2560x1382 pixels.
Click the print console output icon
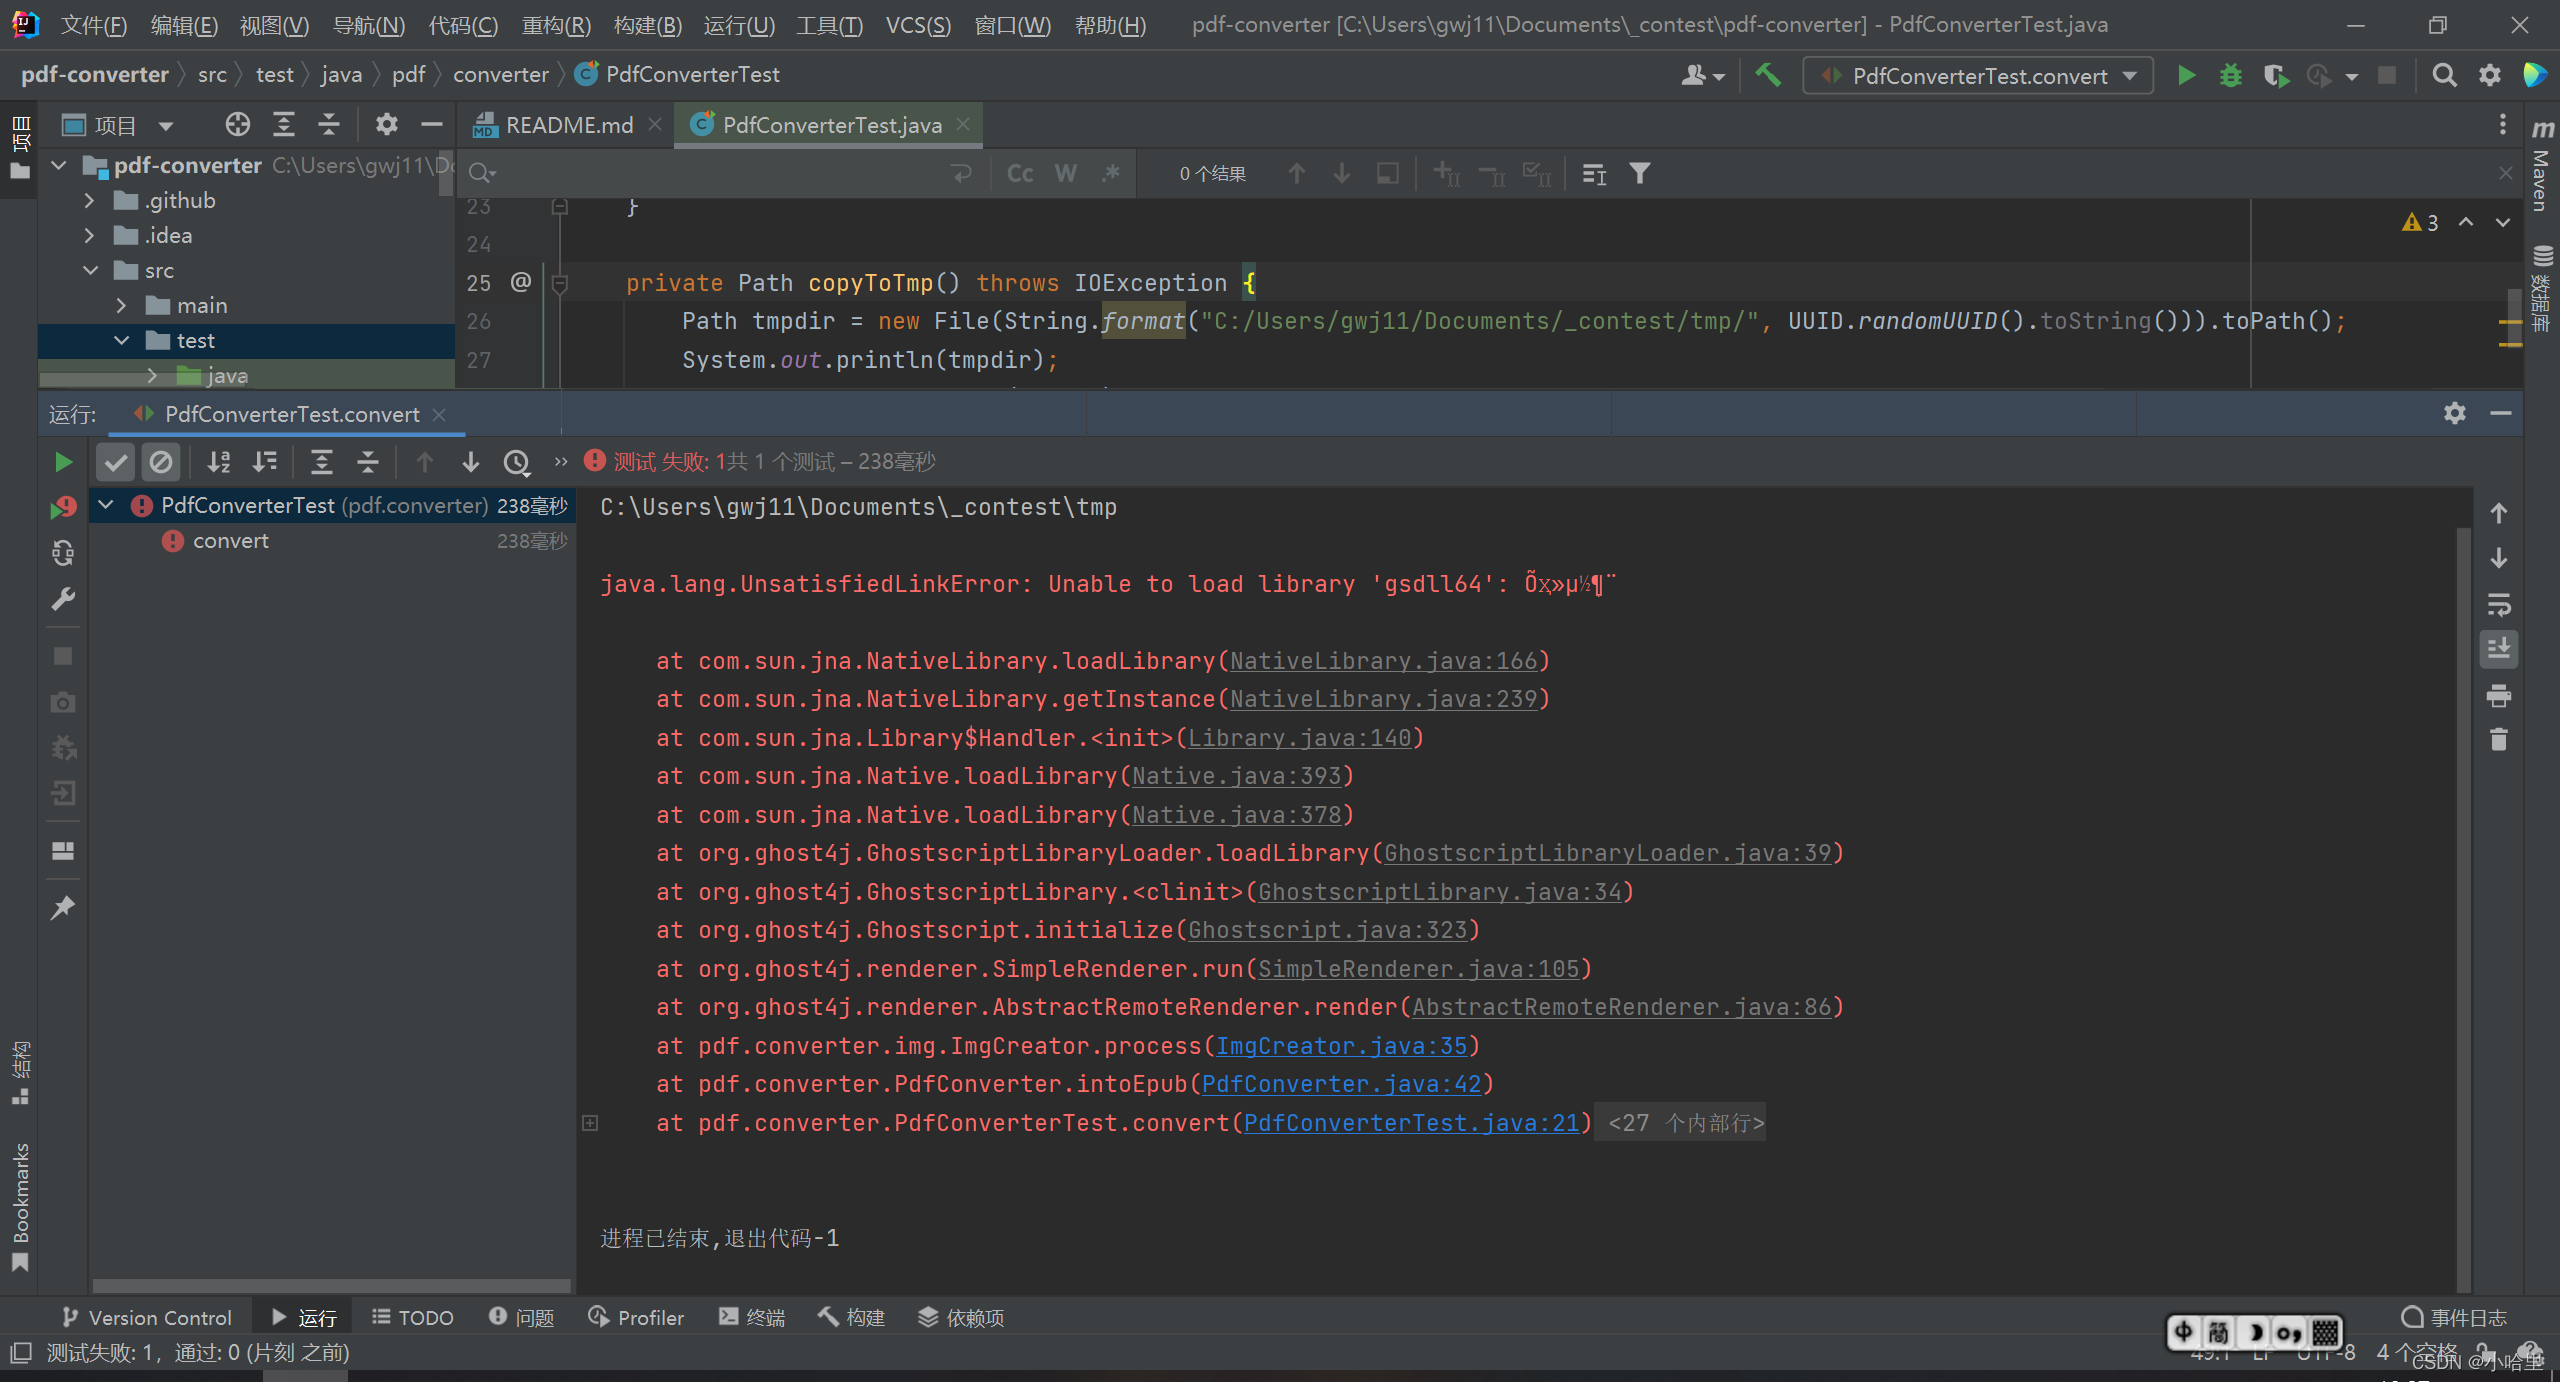(x=2498, y=695)
